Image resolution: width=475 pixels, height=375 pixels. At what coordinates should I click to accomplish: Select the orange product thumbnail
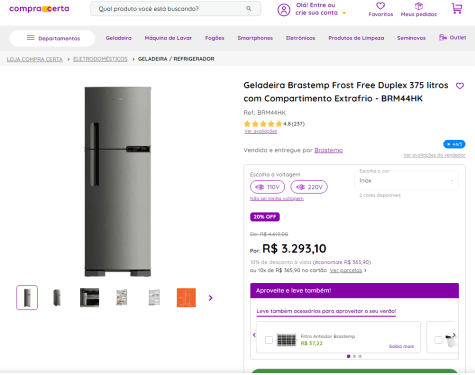point(186,297)
